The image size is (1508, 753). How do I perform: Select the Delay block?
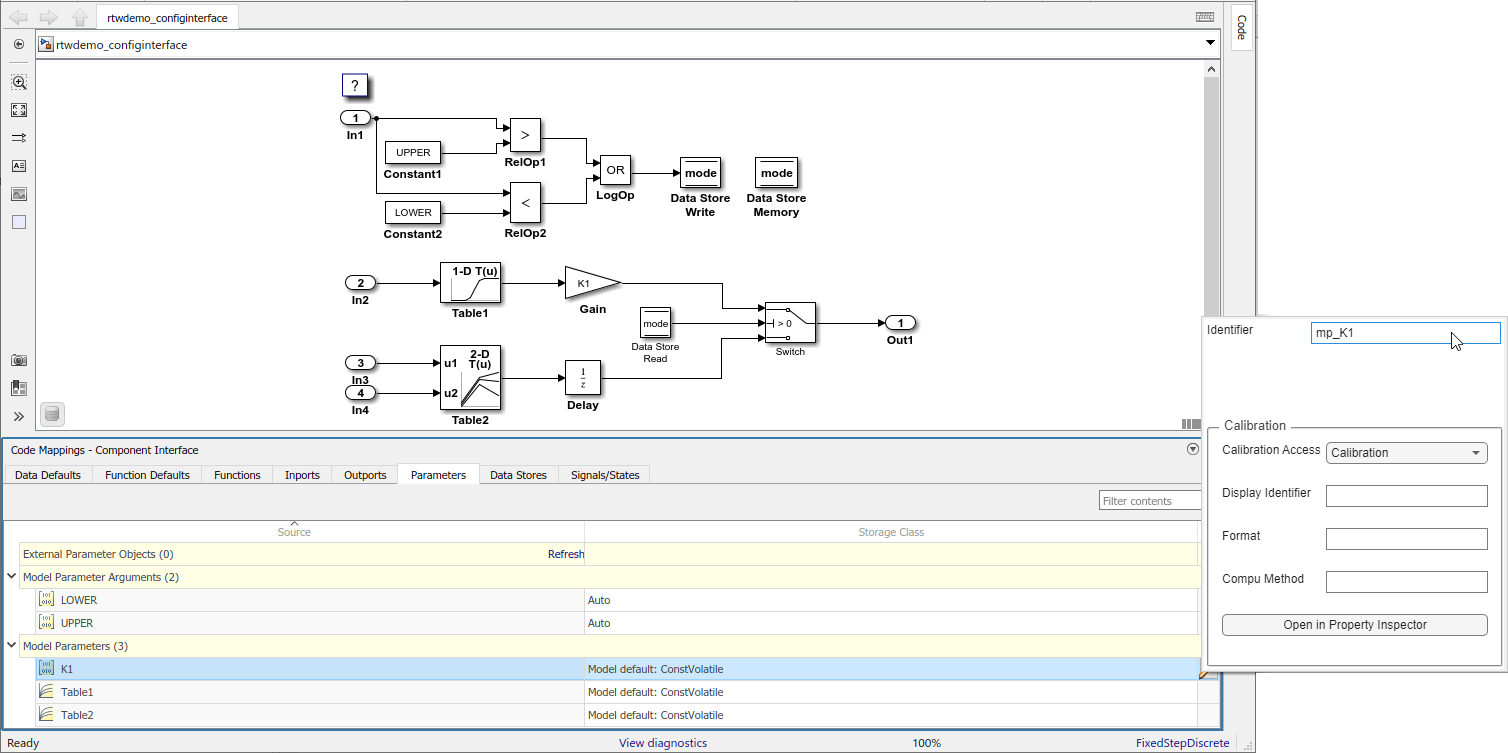583,378
